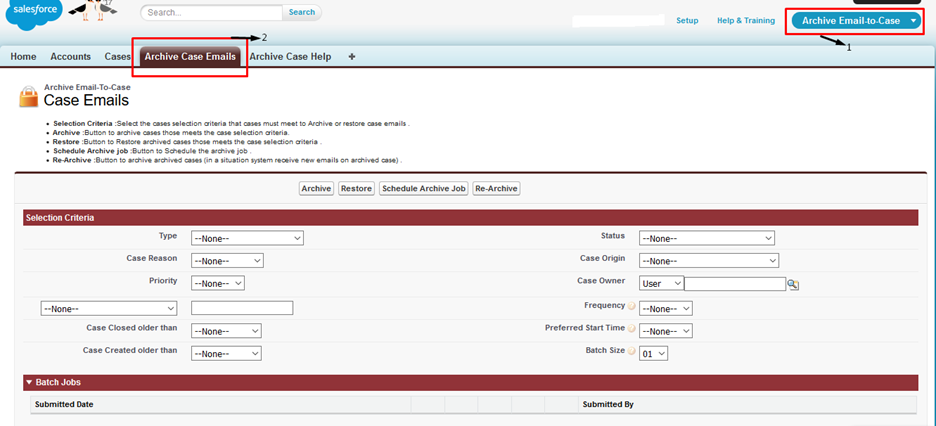Click the Submitted By column header
This screenshot has height=426, width=936.
coord(747,405)
